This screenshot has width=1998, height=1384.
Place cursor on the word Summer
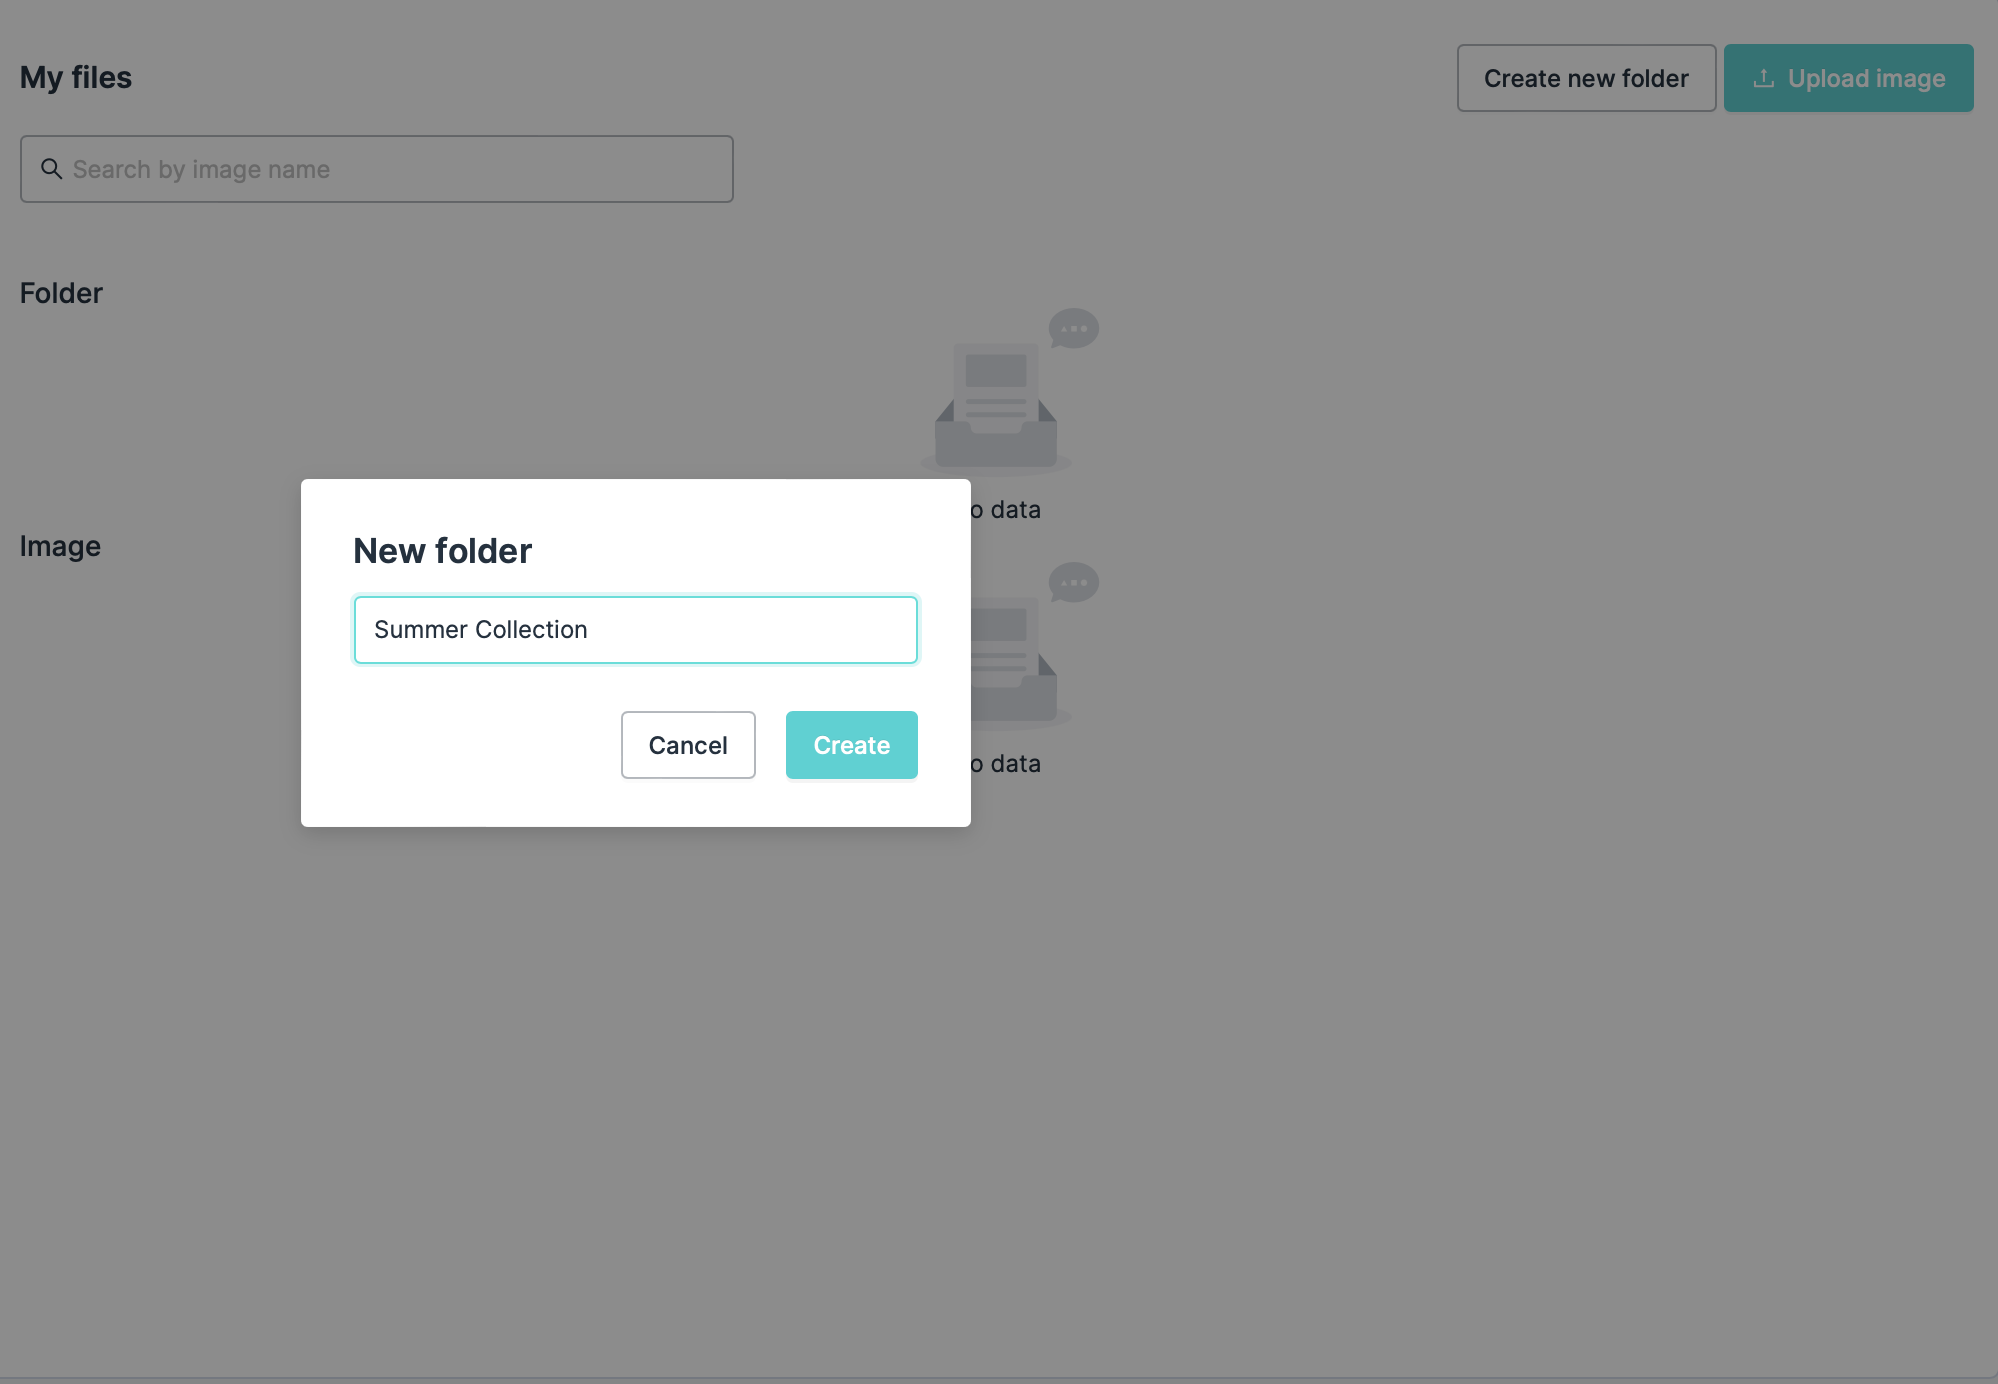point(420,630)
